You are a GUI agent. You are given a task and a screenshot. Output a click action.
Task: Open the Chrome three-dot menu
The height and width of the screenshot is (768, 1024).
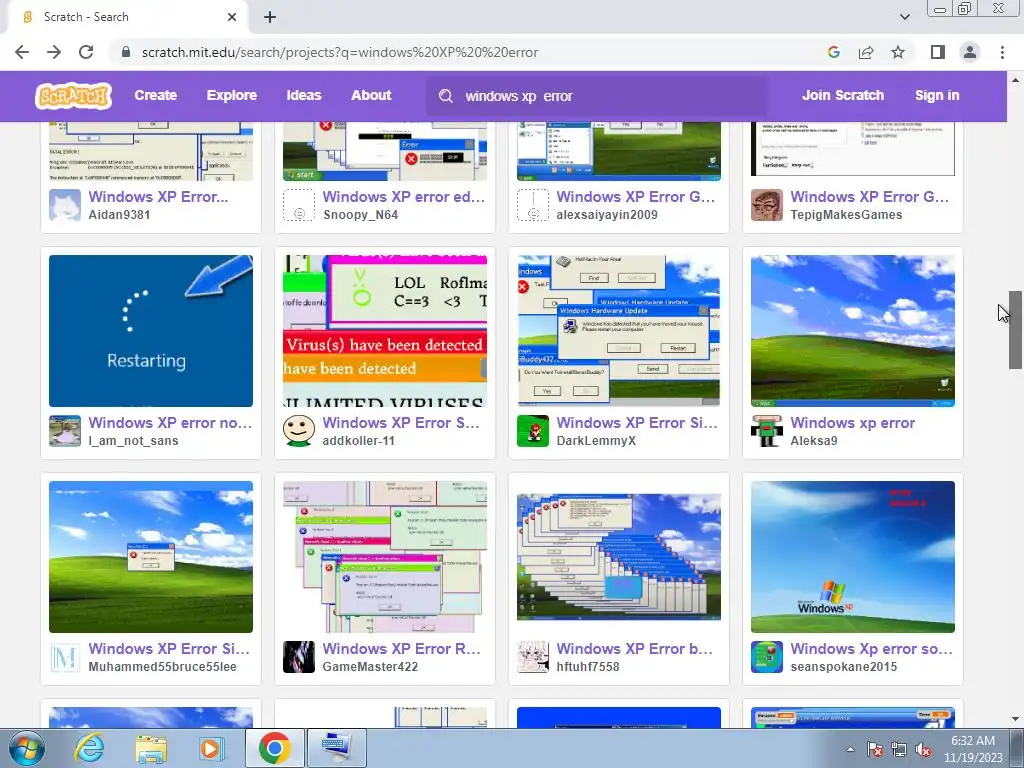tap(1002, 52)
